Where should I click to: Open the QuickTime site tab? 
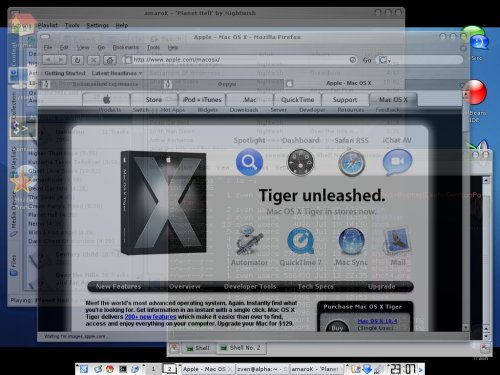coord(298,99)
